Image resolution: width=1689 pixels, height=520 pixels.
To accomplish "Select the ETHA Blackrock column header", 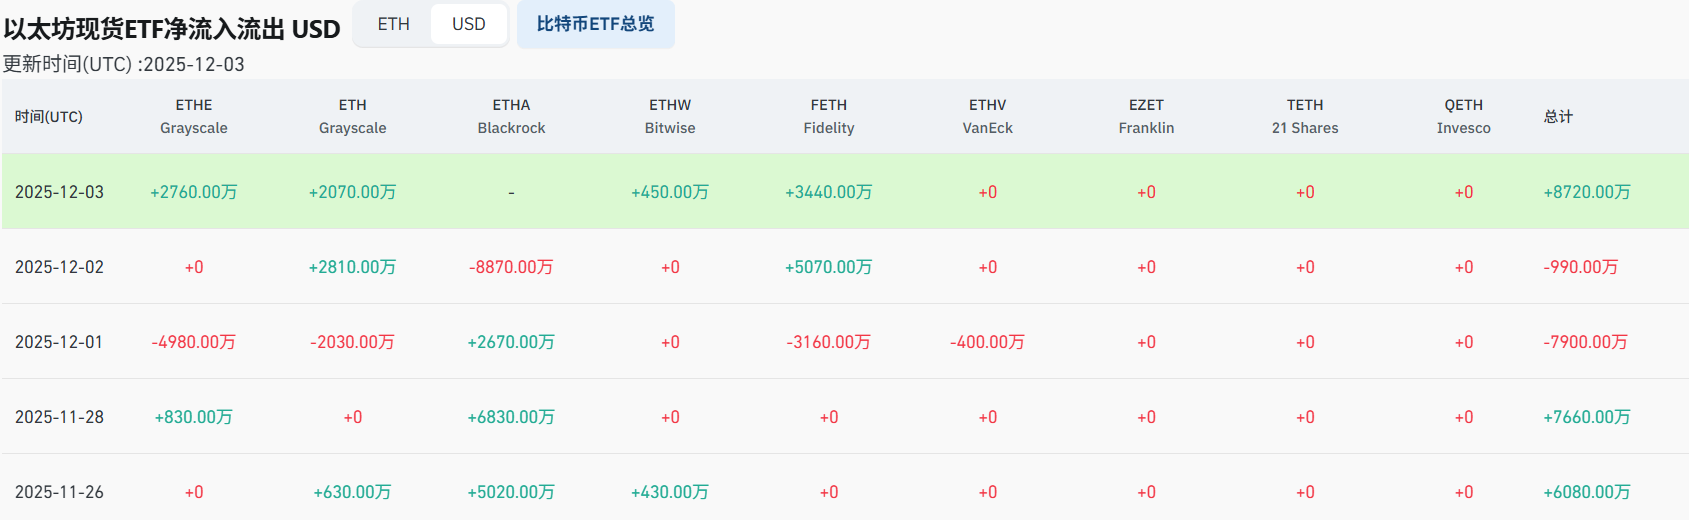I will click(x=511, y=117).
